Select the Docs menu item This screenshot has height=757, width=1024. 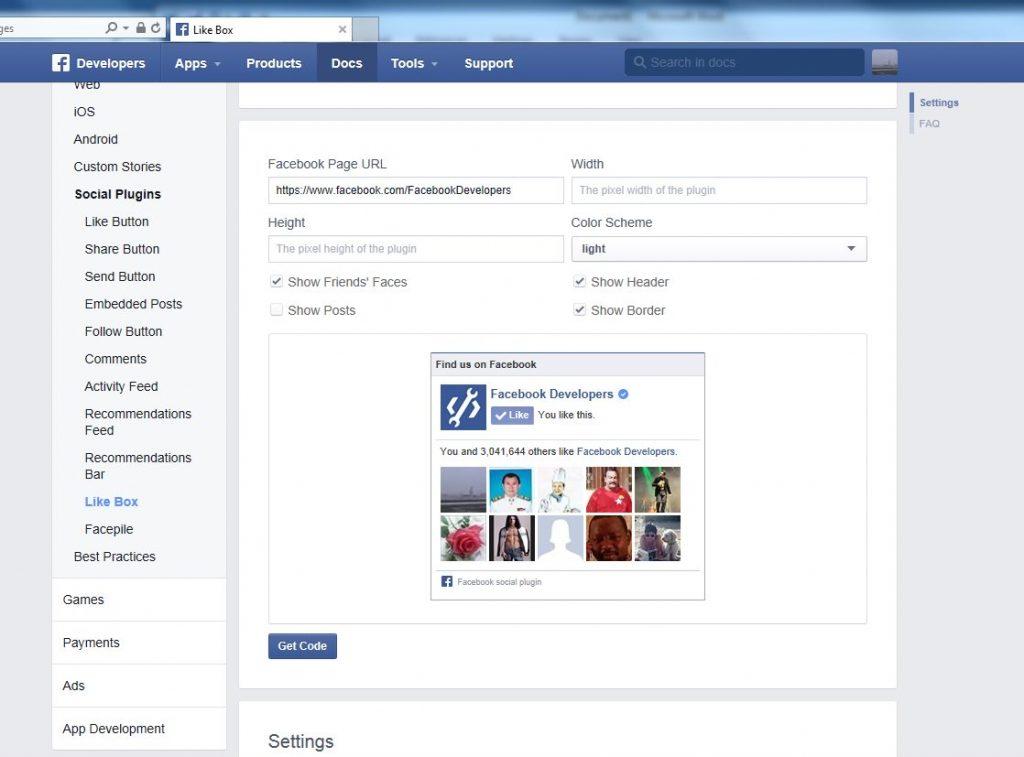pos(346,62)
